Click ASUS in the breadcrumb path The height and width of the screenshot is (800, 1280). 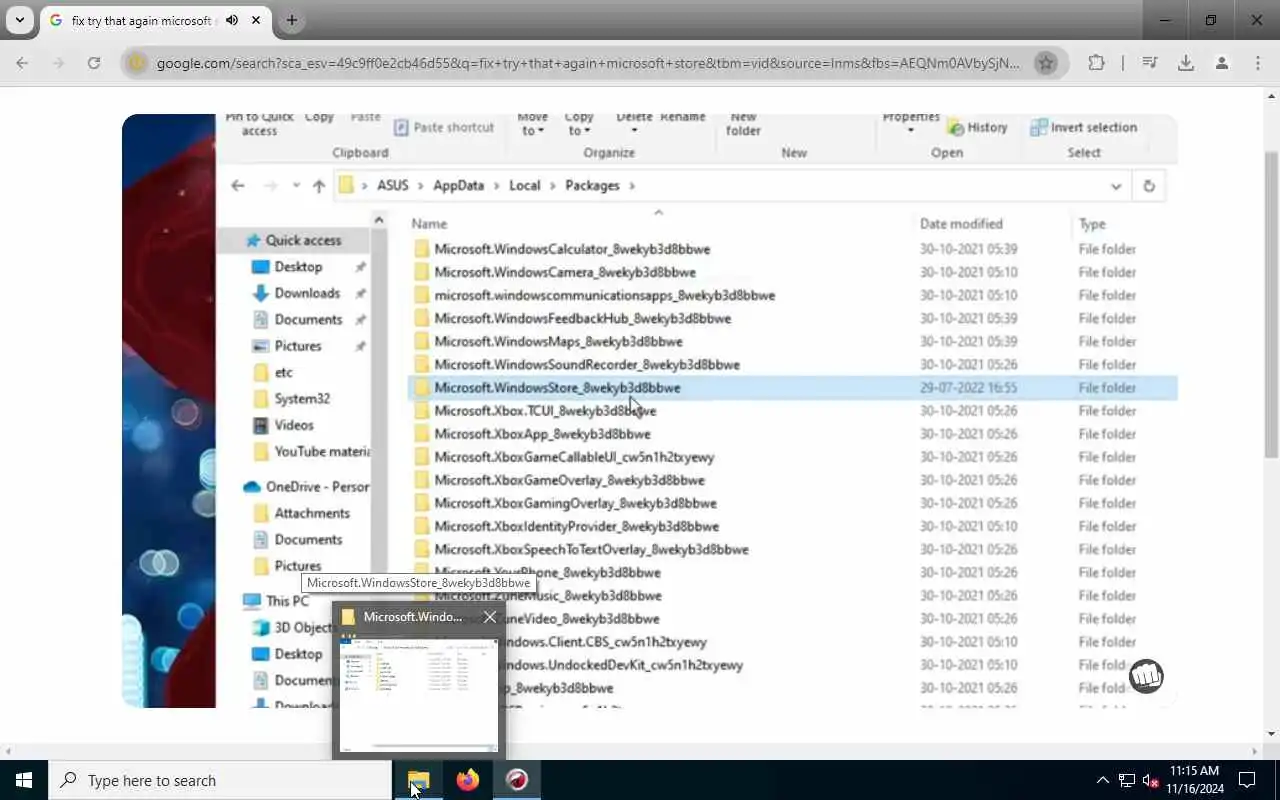[x=393, y=185]
